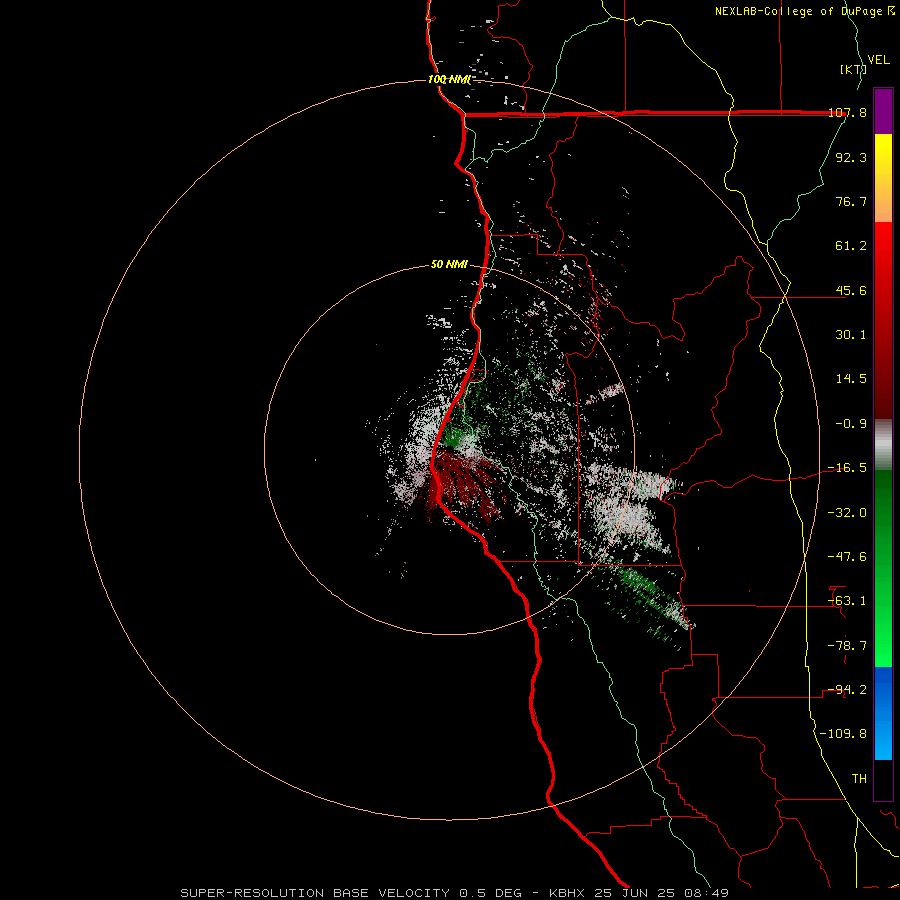Click the -78.7 scale value
The height and width of the screenshot is (900, 900).
click(x=848, y=646)
